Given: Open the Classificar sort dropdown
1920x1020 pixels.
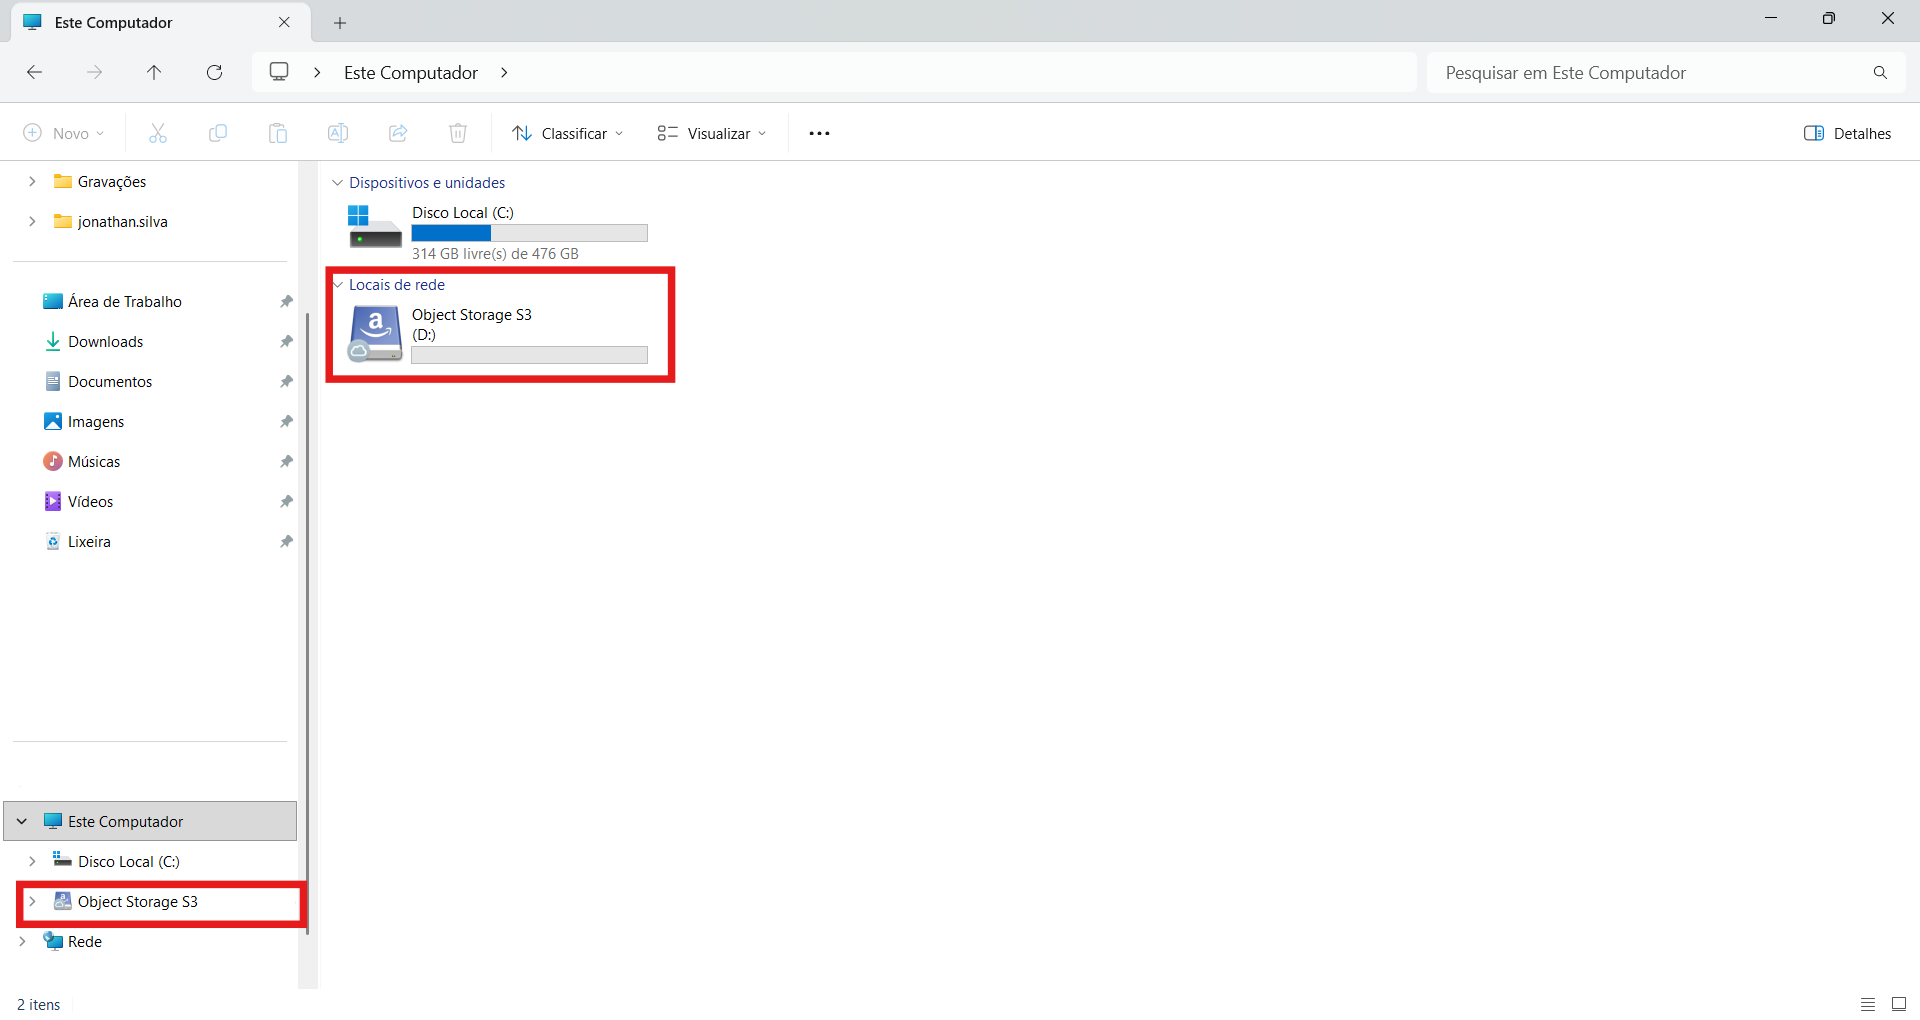Looking at the screenshot, I should click(567, 133).
